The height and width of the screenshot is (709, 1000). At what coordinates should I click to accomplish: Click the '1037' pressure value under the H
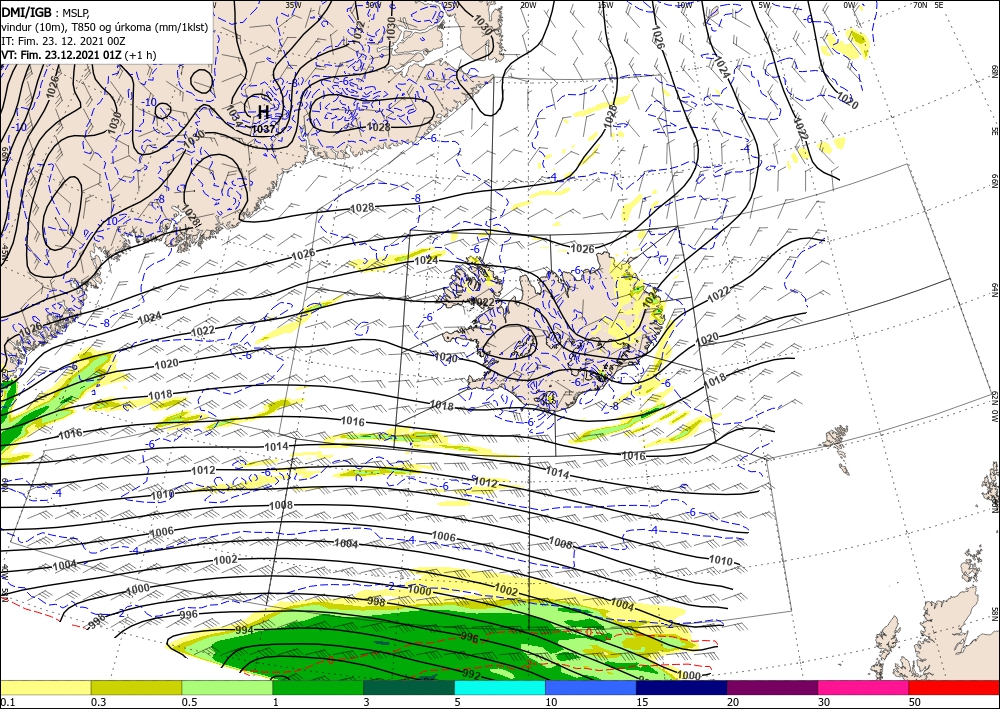pyautogui.click(x=263, y=128)
